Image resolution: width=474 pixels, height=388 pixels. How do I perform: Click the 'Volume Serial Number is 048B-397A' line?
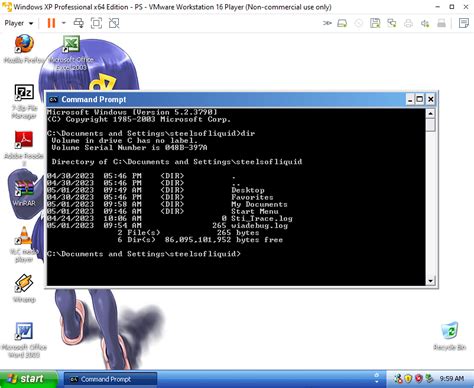coord(129,147)
